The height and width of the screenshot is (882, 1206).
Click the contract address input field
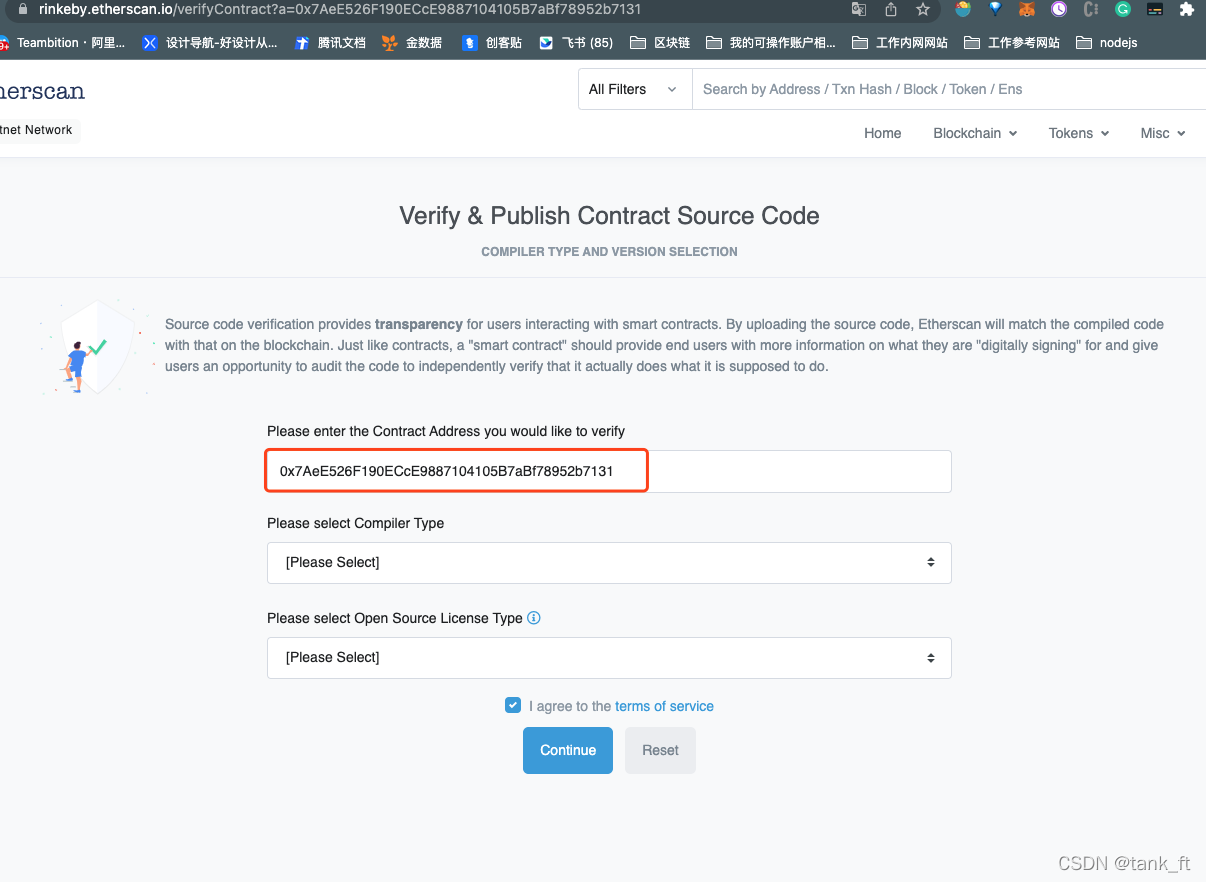tap(455, 470)
